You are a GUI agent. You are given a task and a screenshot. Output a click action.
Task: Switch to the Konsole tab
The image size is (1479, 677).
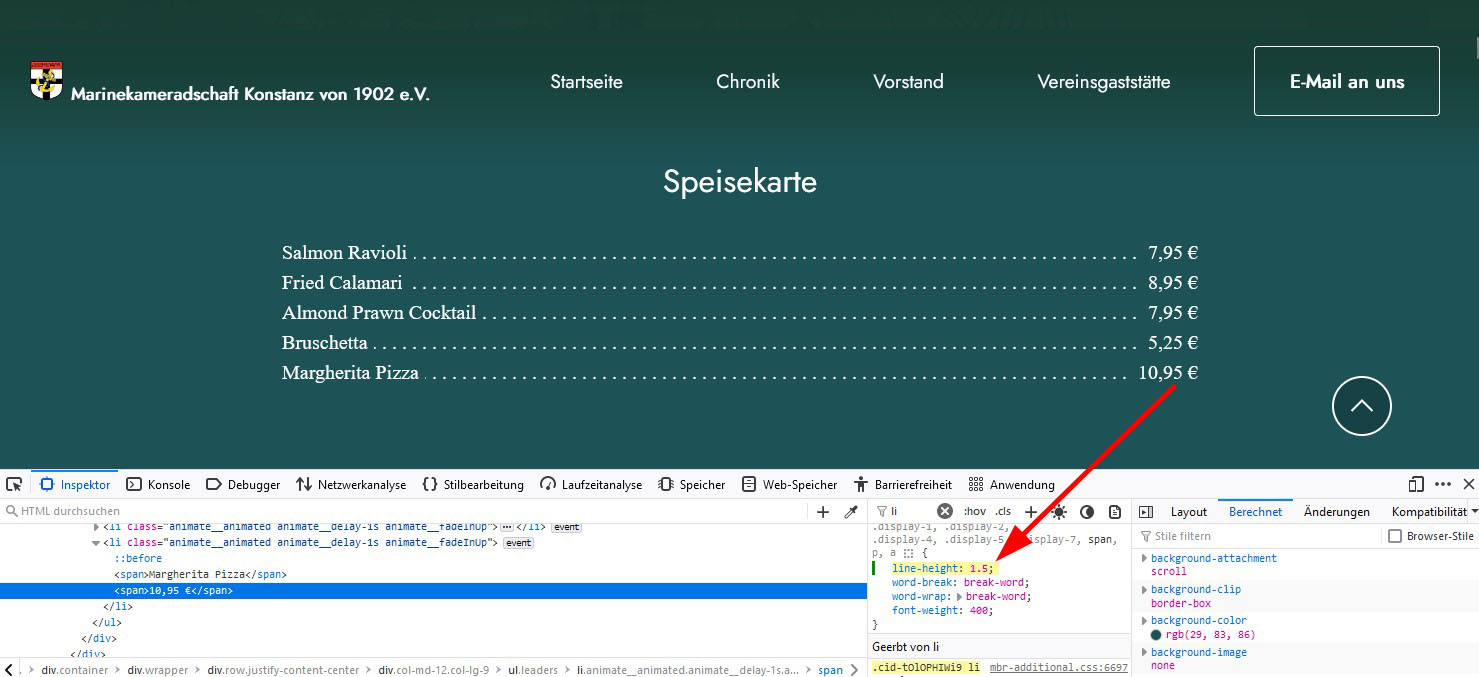(158, 485)
